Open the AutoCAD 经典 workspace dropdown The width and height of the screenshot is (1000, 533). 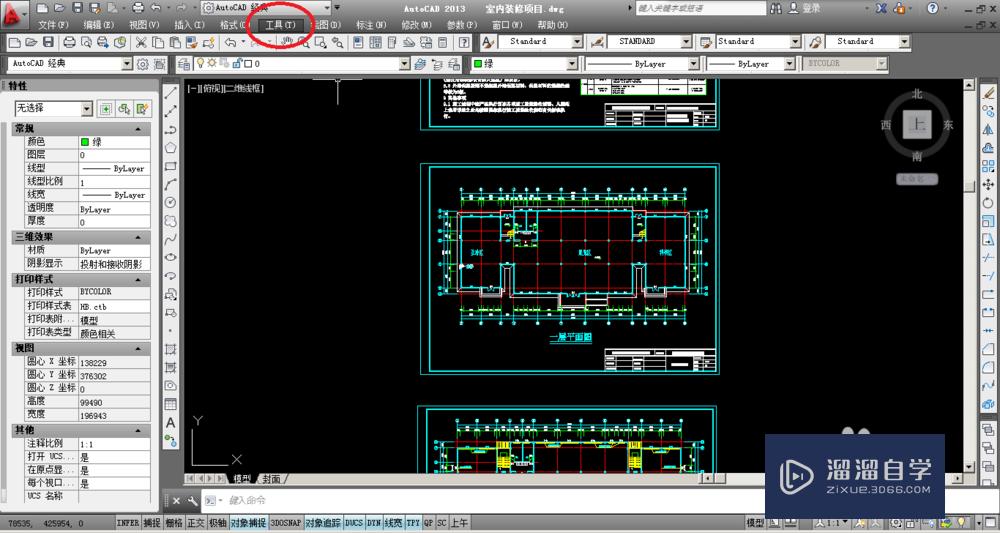tap(126, 64)
